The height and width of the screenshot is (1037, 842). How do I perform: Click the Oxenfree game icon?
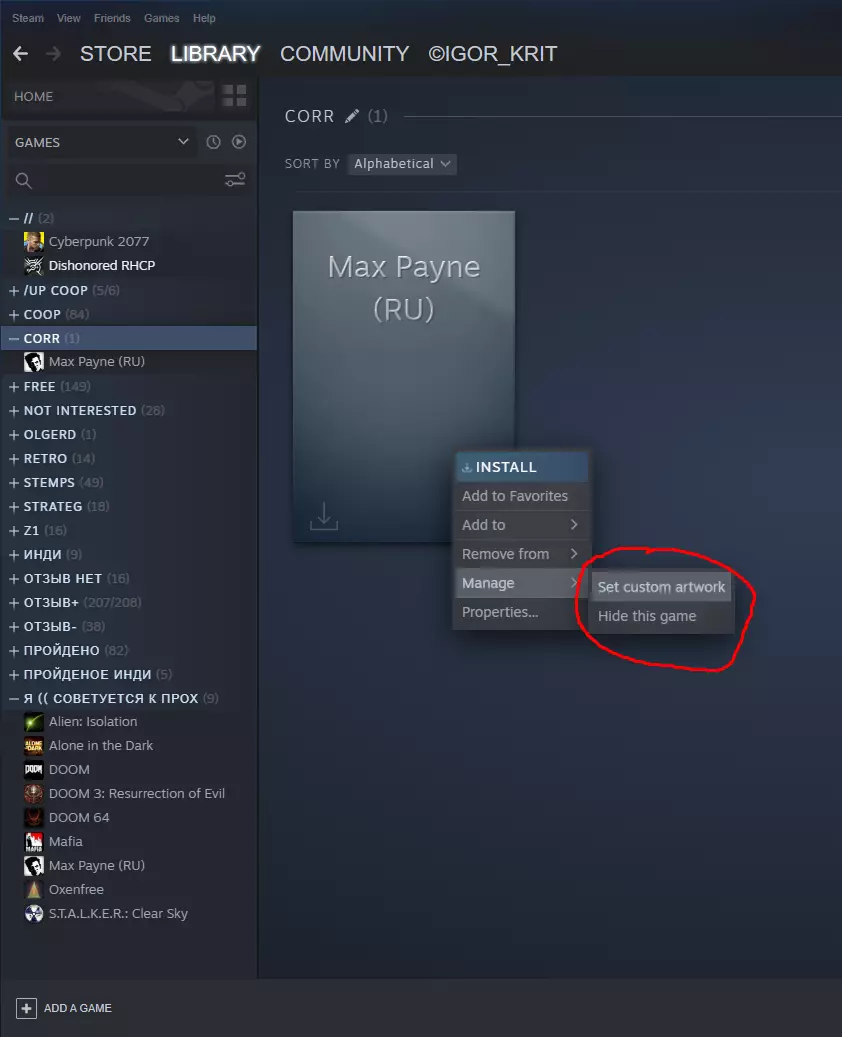34,890
